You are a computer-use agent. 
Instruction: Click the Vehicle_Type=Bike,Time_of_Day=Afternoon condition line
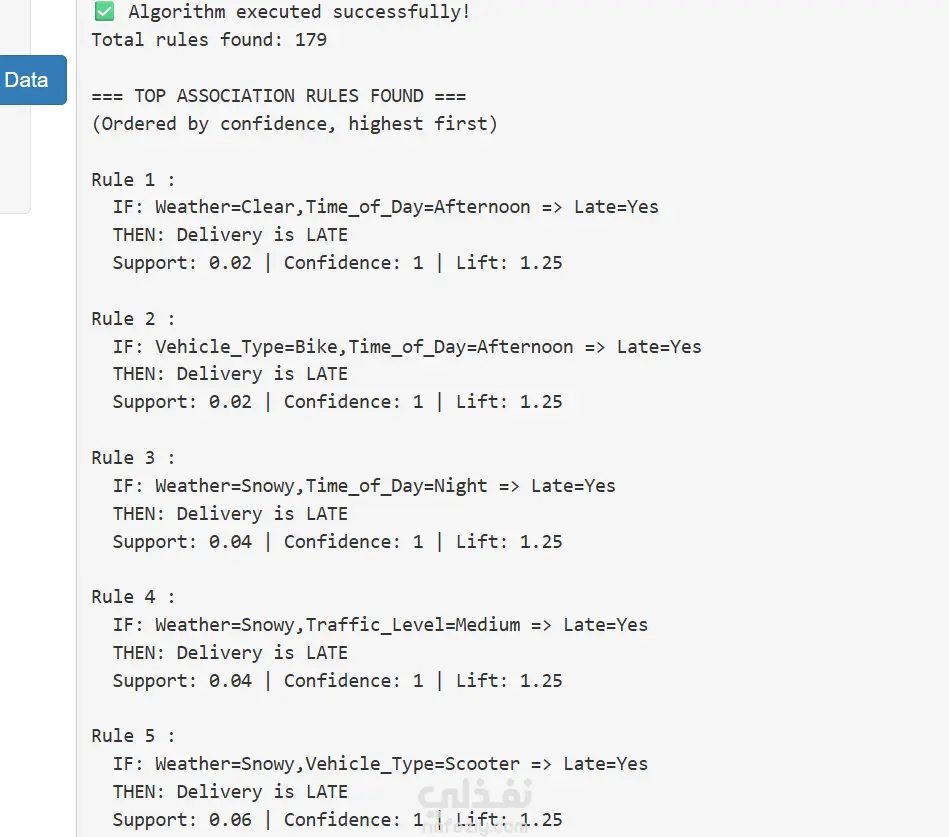tap(407, 347)
